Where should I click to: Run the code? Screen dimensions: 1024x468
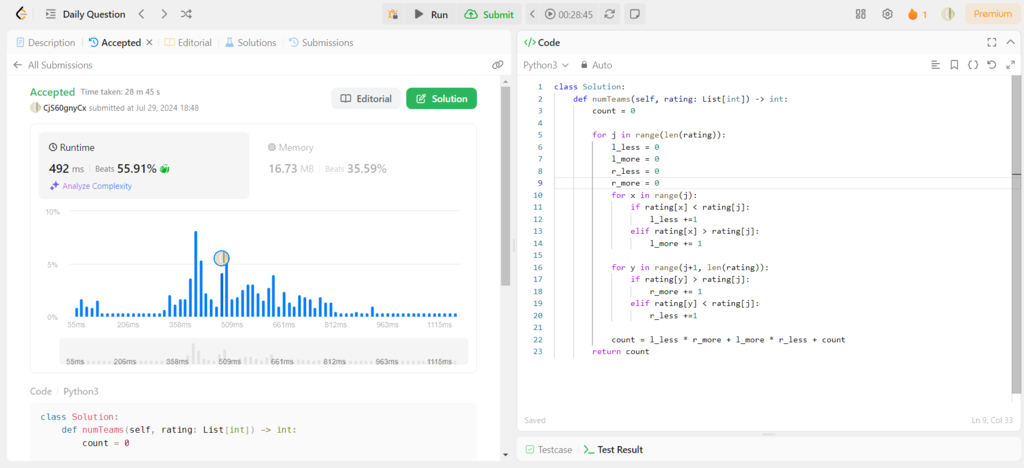(x=430, y=14)
